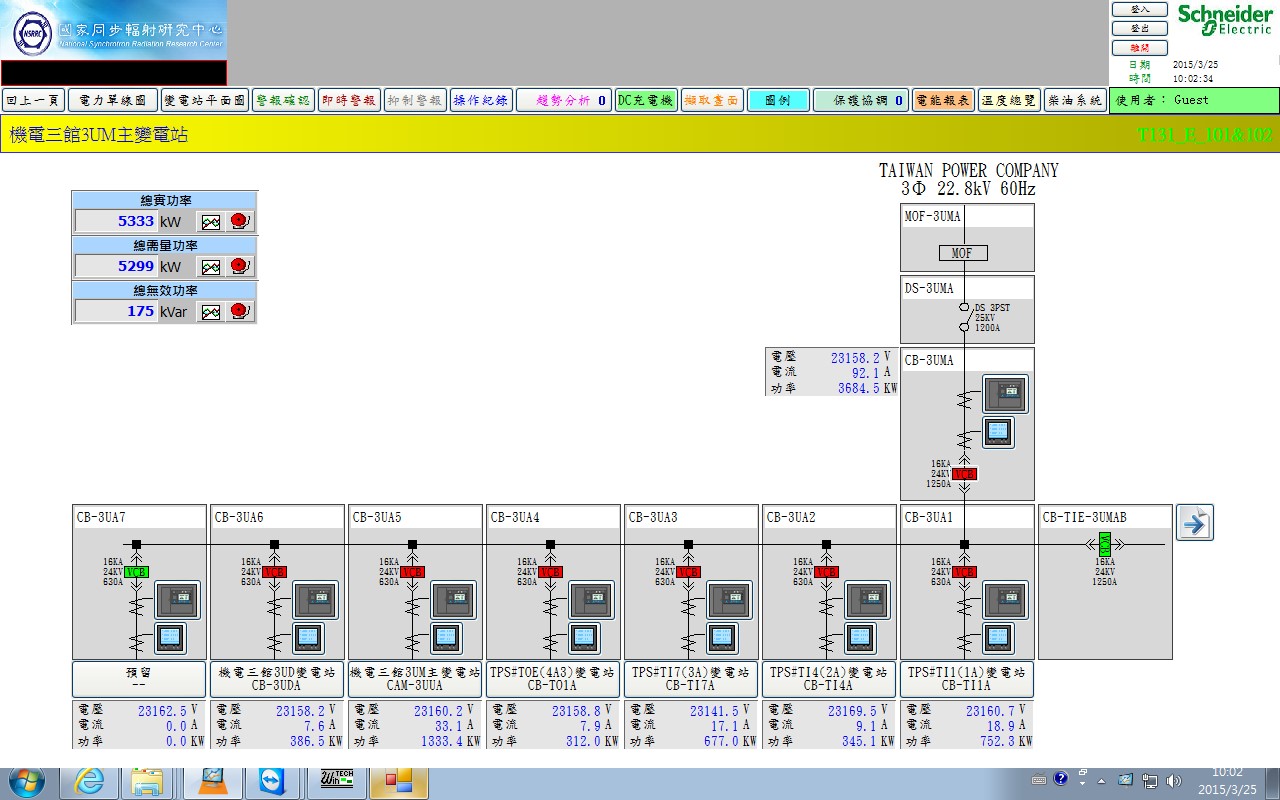
Task: Open power meter icon in CB-3UA1
Action: pos(999,637)
